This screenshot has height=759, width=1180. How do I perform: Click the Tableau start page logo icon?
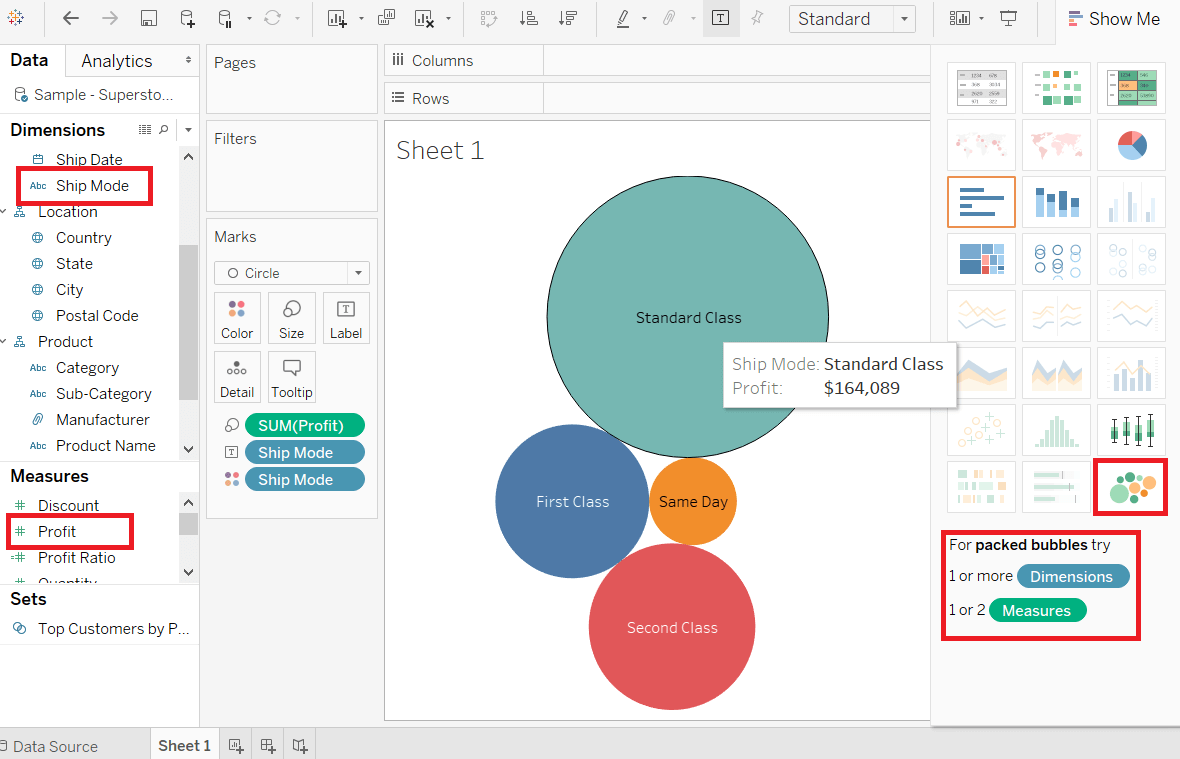pos(15,17)
